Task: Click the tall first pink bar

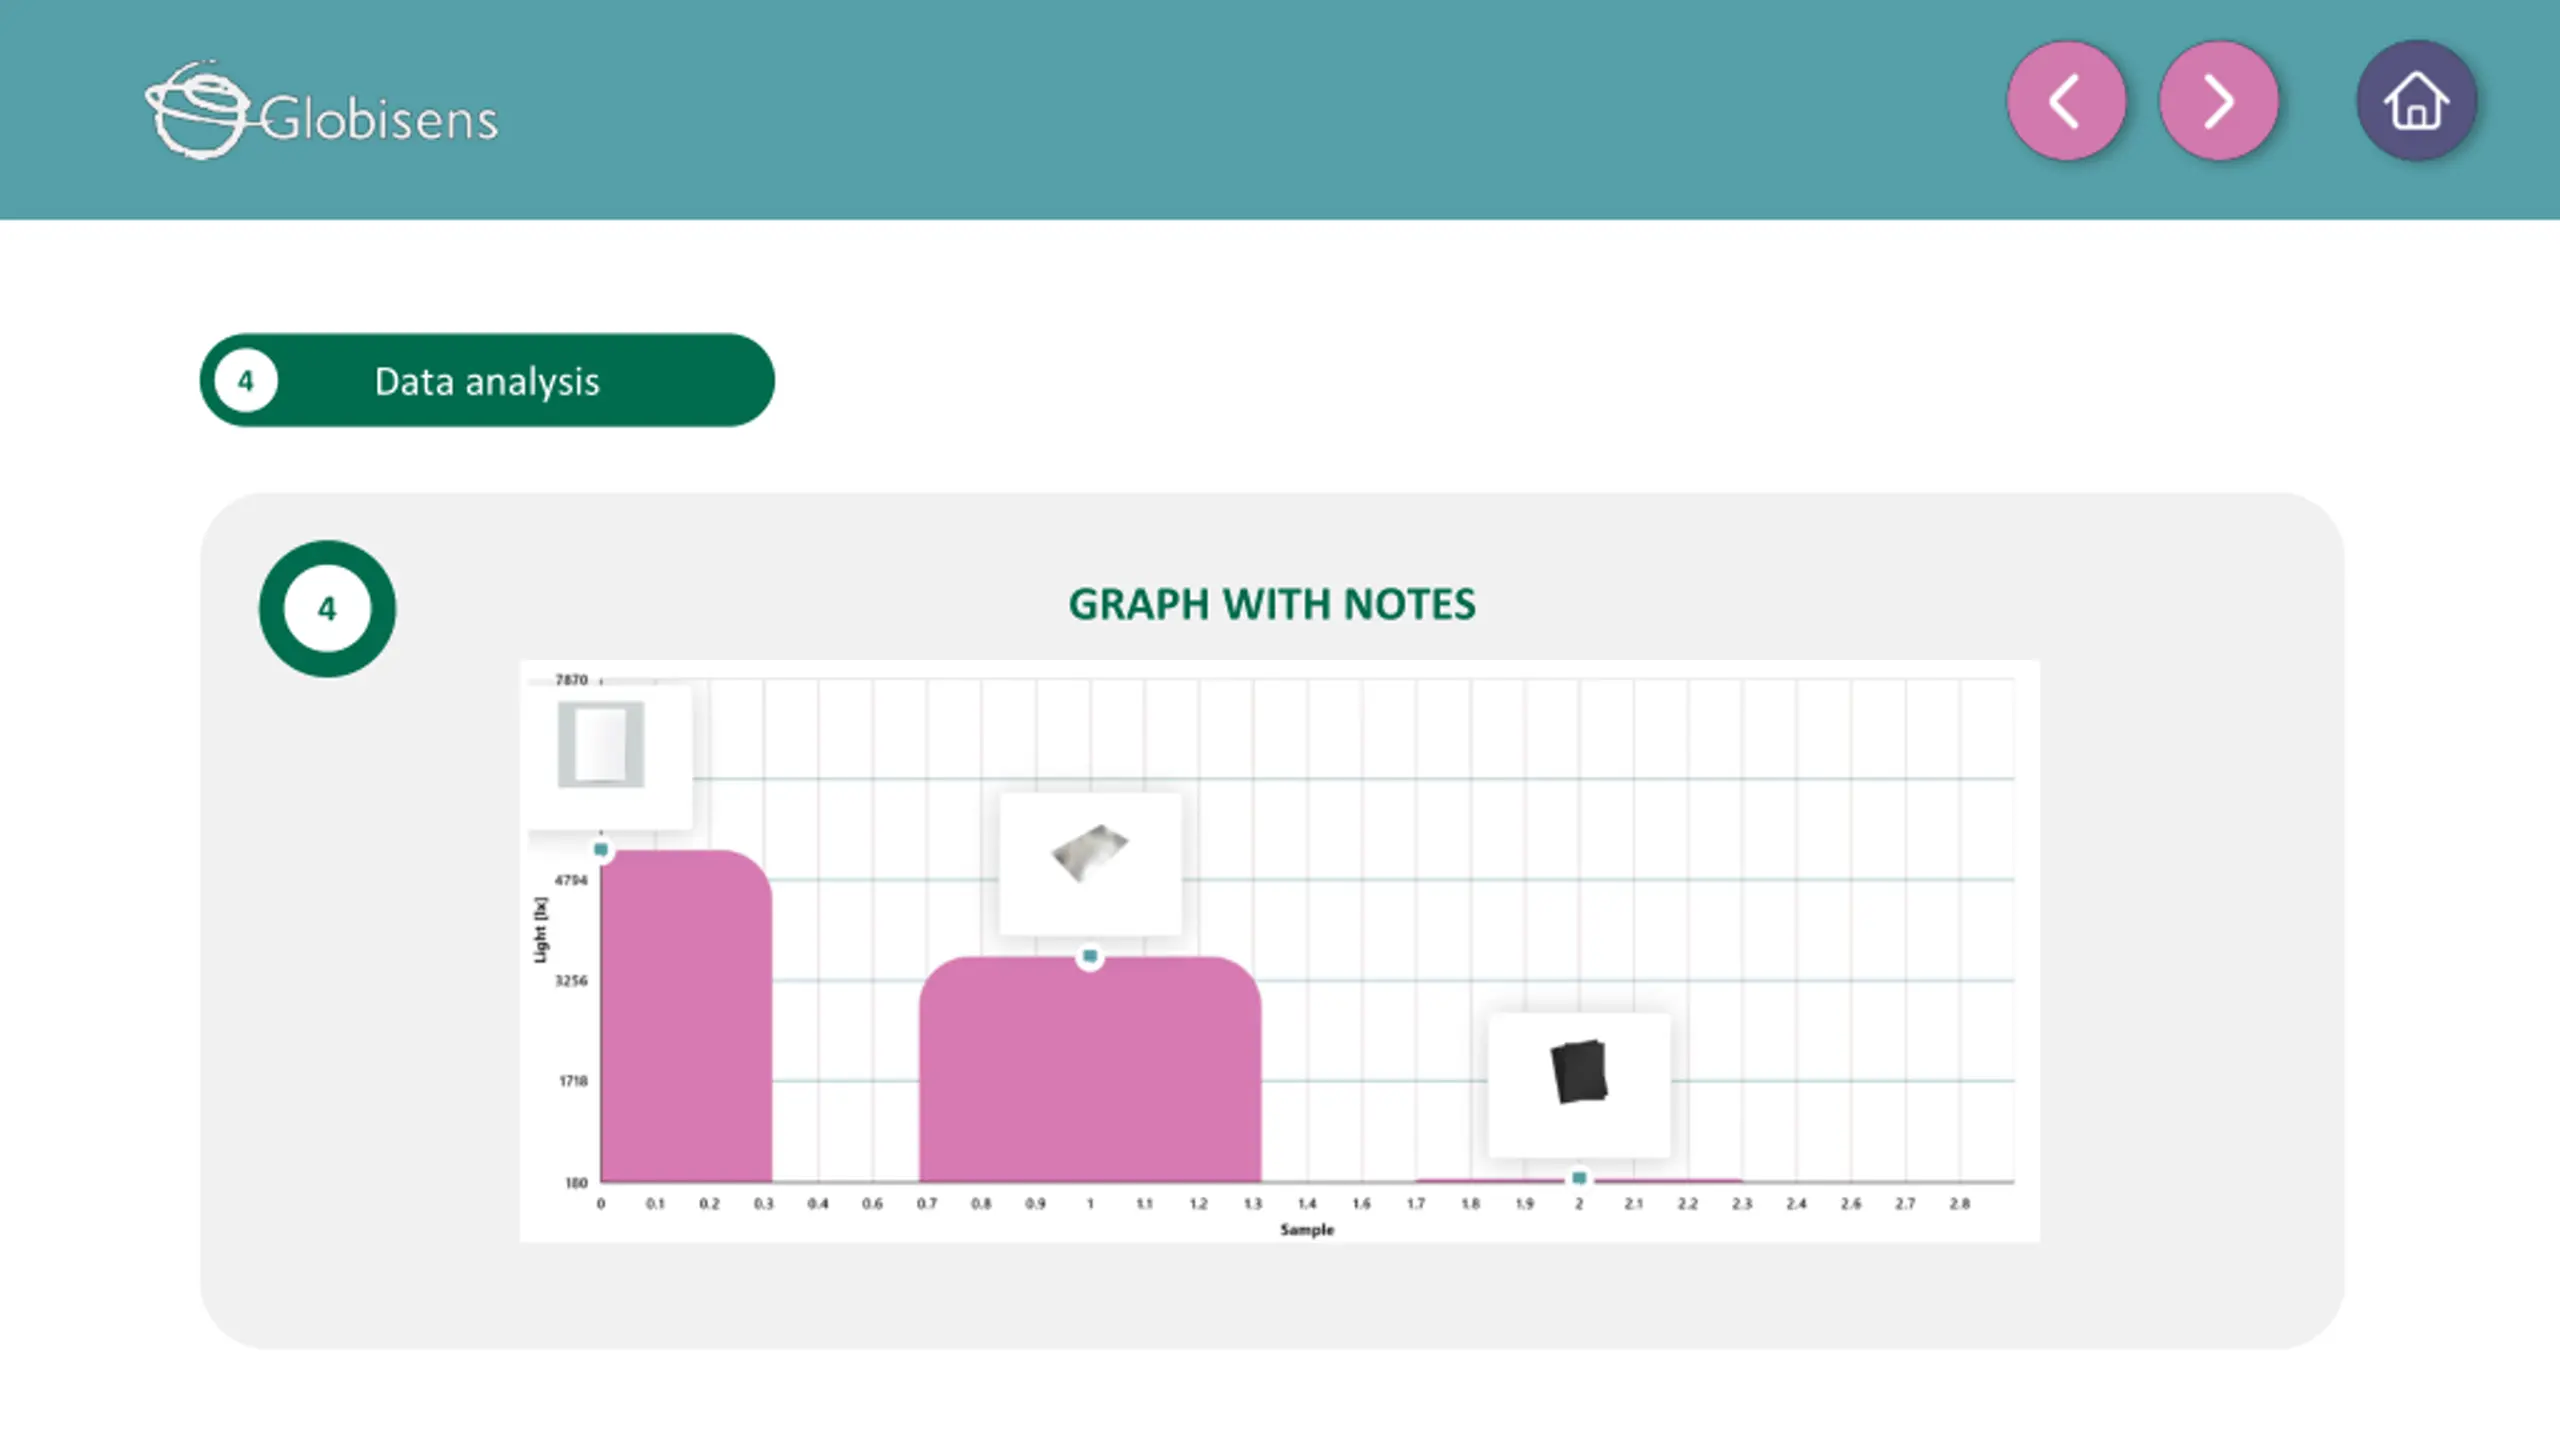Action: click(x=686, y=1016)
